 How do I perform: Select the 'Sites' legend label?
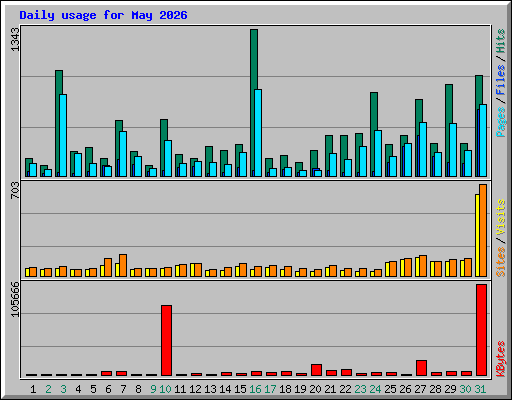pyautogui.click(x=500, y=262)
